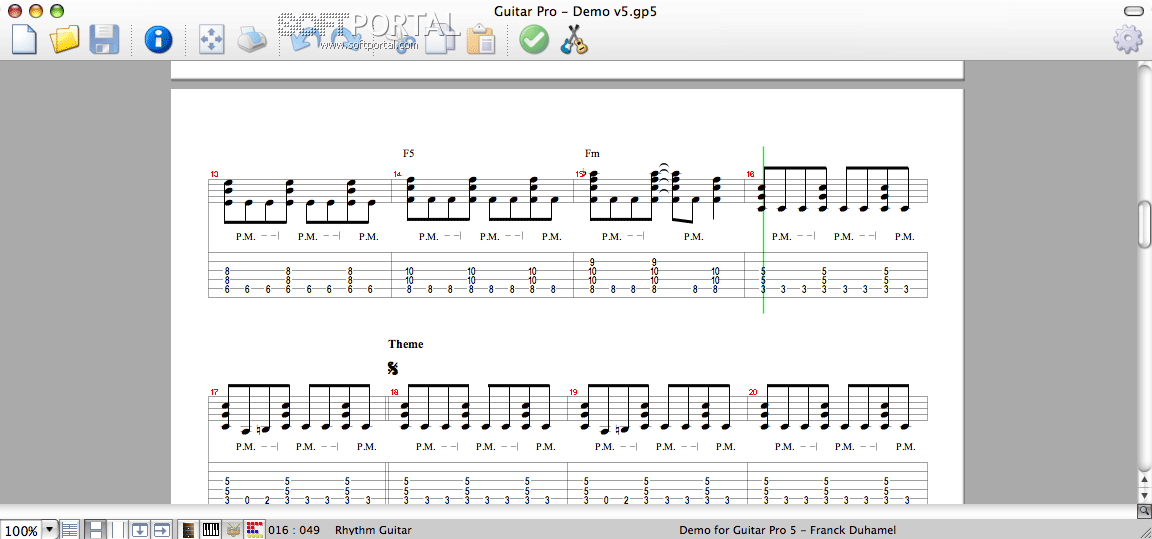Select the F5 chord name above measure 14
The height and width of the screenshot is (539, 1152).
coord(408,153)
